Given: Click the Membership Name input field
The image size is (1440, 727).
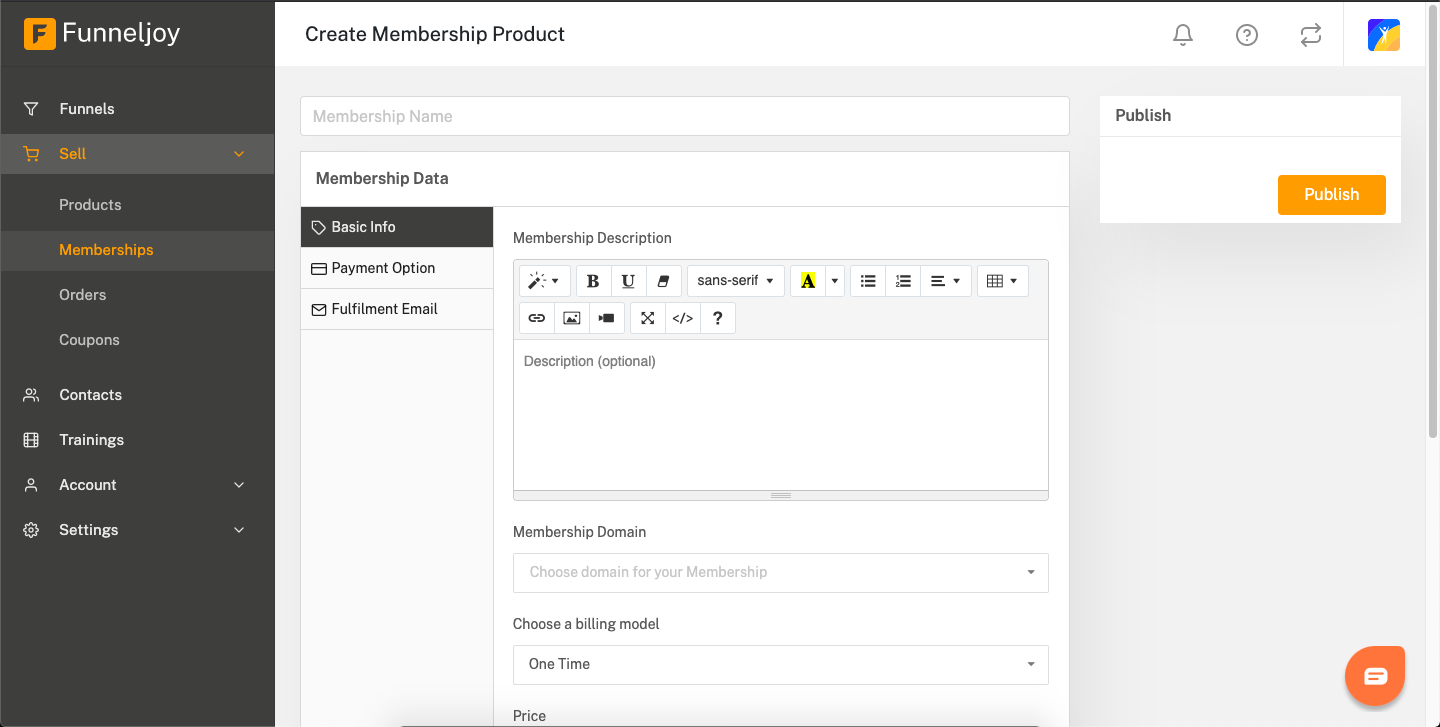Looking at the screenshot, I should point(685,116).
